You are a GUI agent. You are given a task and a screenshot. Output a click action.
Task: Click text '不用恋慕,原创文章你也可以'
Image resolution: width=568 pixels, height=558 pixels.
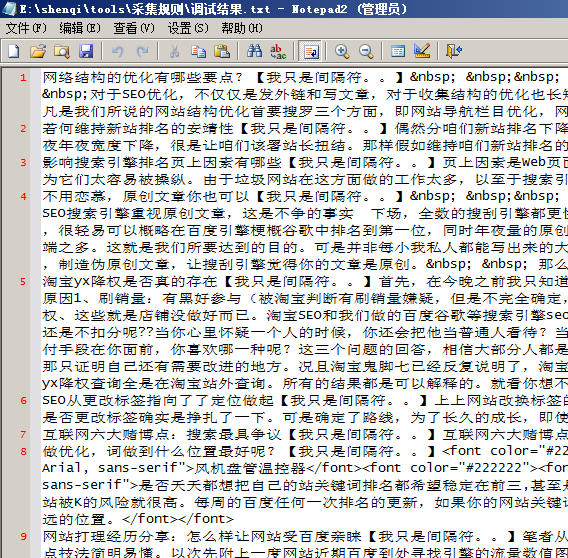(146, 196)
